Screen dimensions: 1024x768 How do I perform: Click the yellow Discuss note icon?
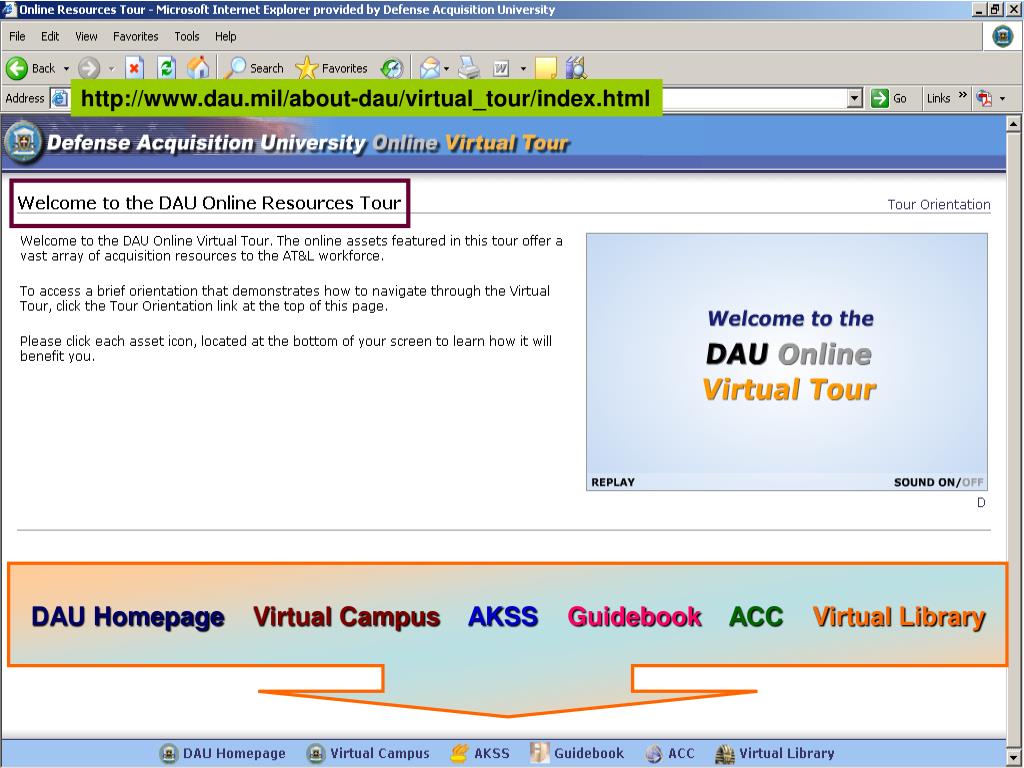(x=546, y=68)
